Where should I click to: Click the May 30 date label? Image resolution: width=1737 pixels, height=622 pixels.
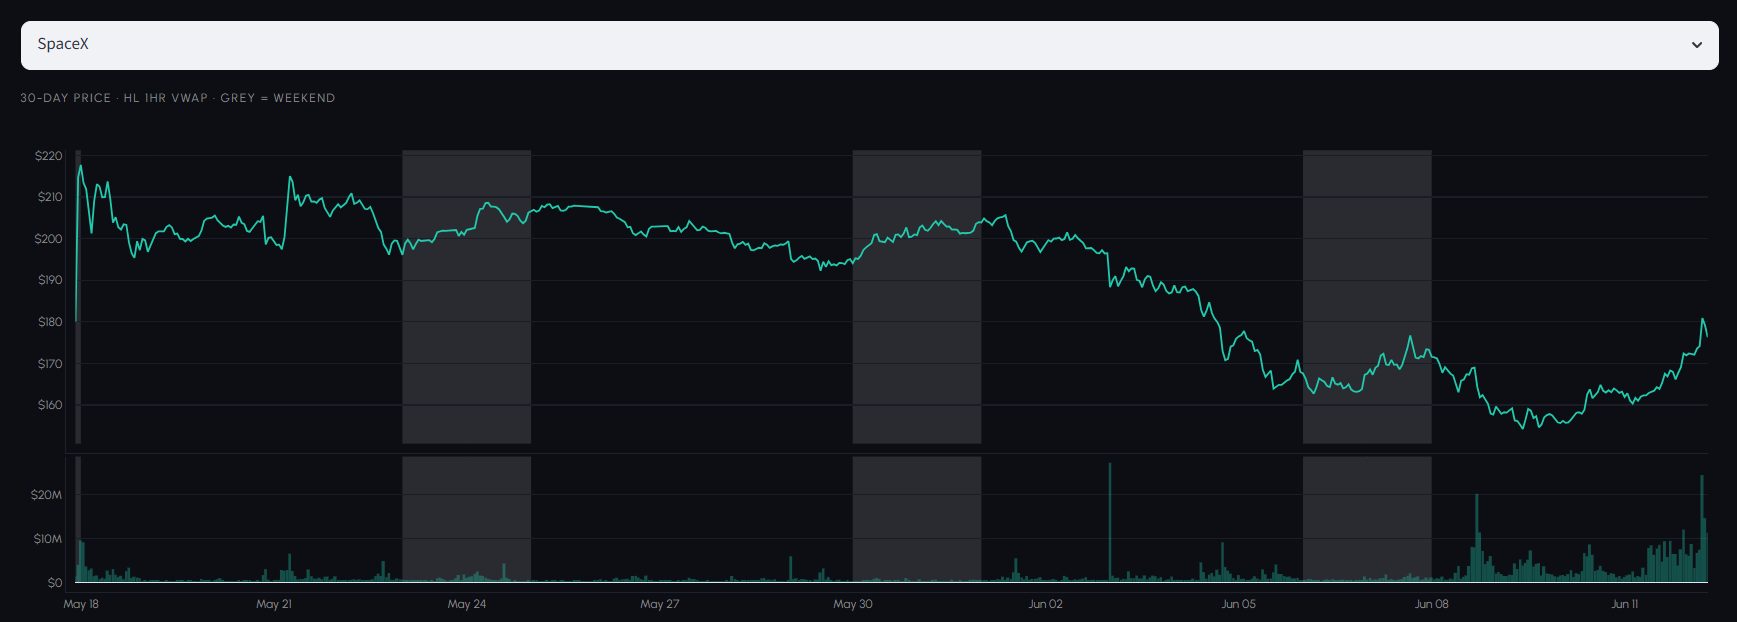pos(853,604)
